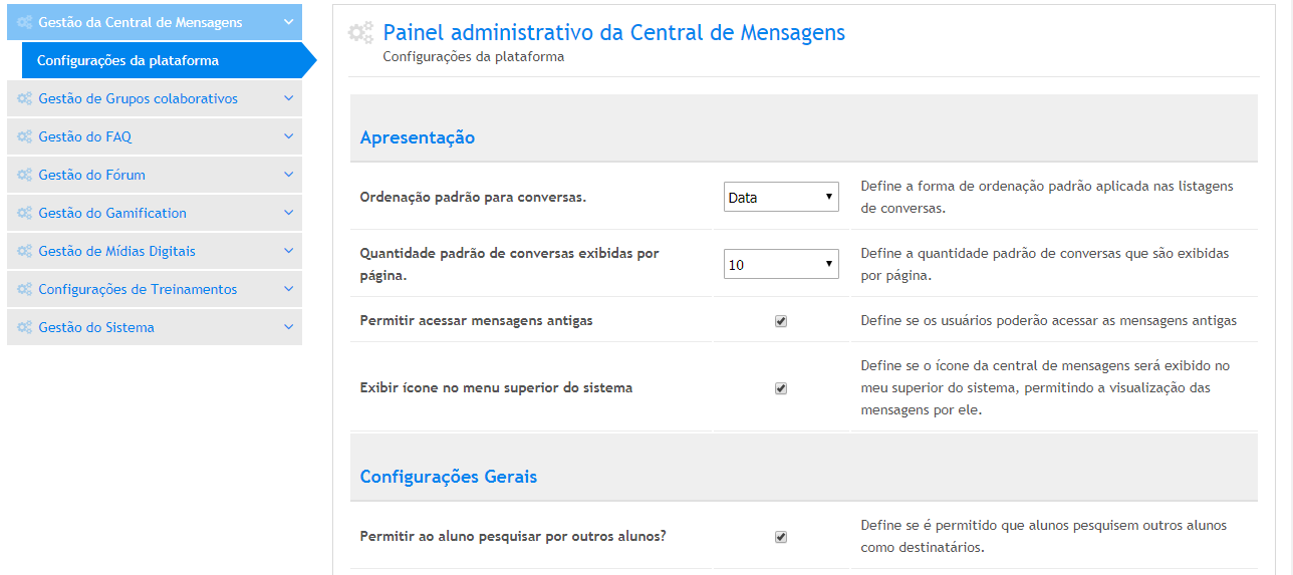Select Configurações da plataforma submenu item
The height and width of the screenshot is (575, 1293).
[x=128, y=61]
